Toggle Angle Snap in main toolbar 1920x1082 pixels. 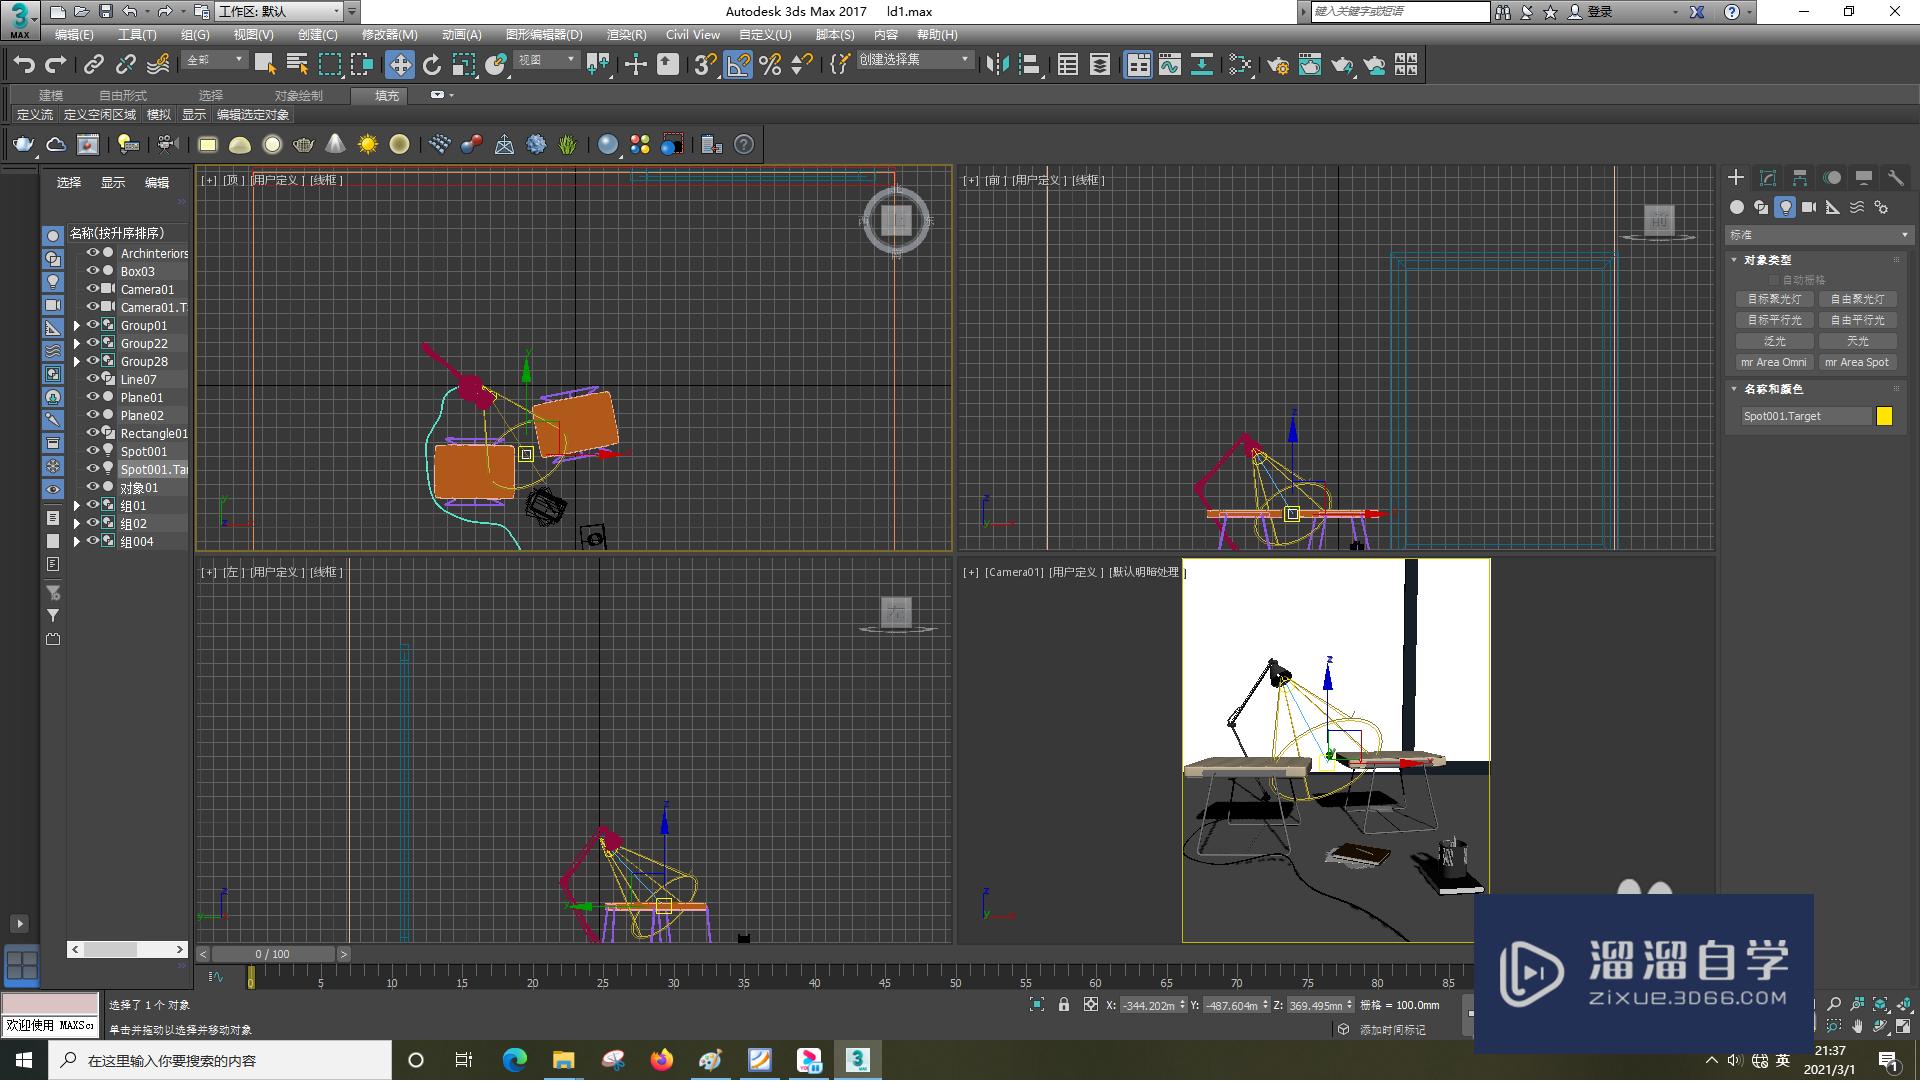point(738,65)
